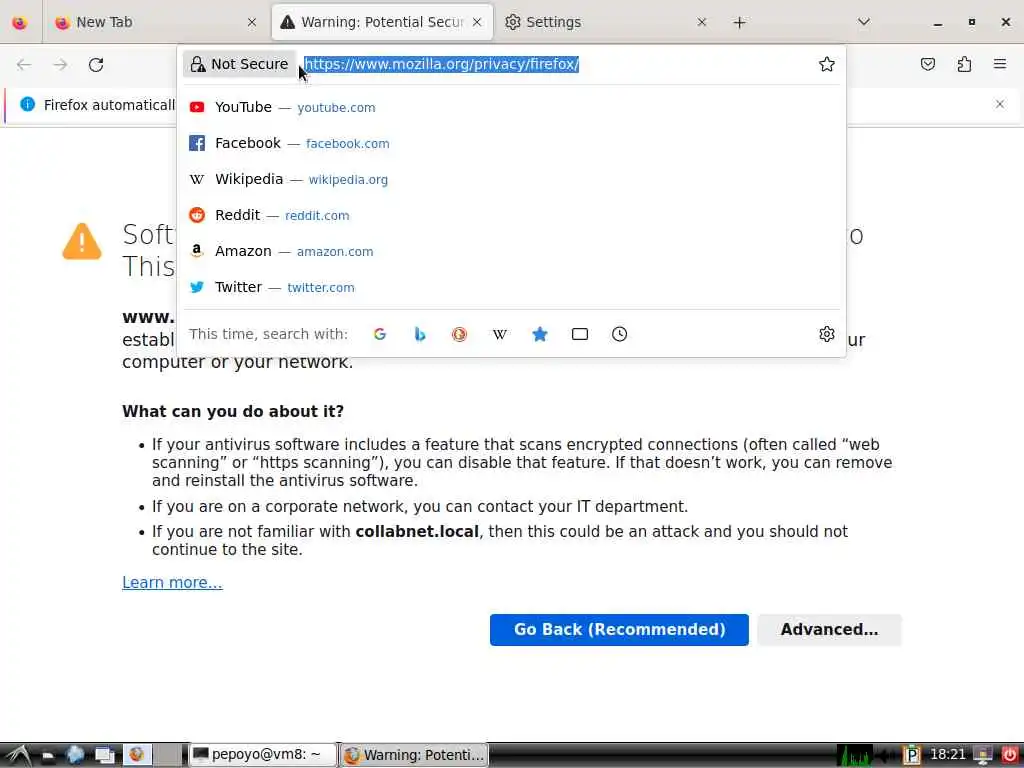
Task: Search this time with Google
Action: [379, 334]
